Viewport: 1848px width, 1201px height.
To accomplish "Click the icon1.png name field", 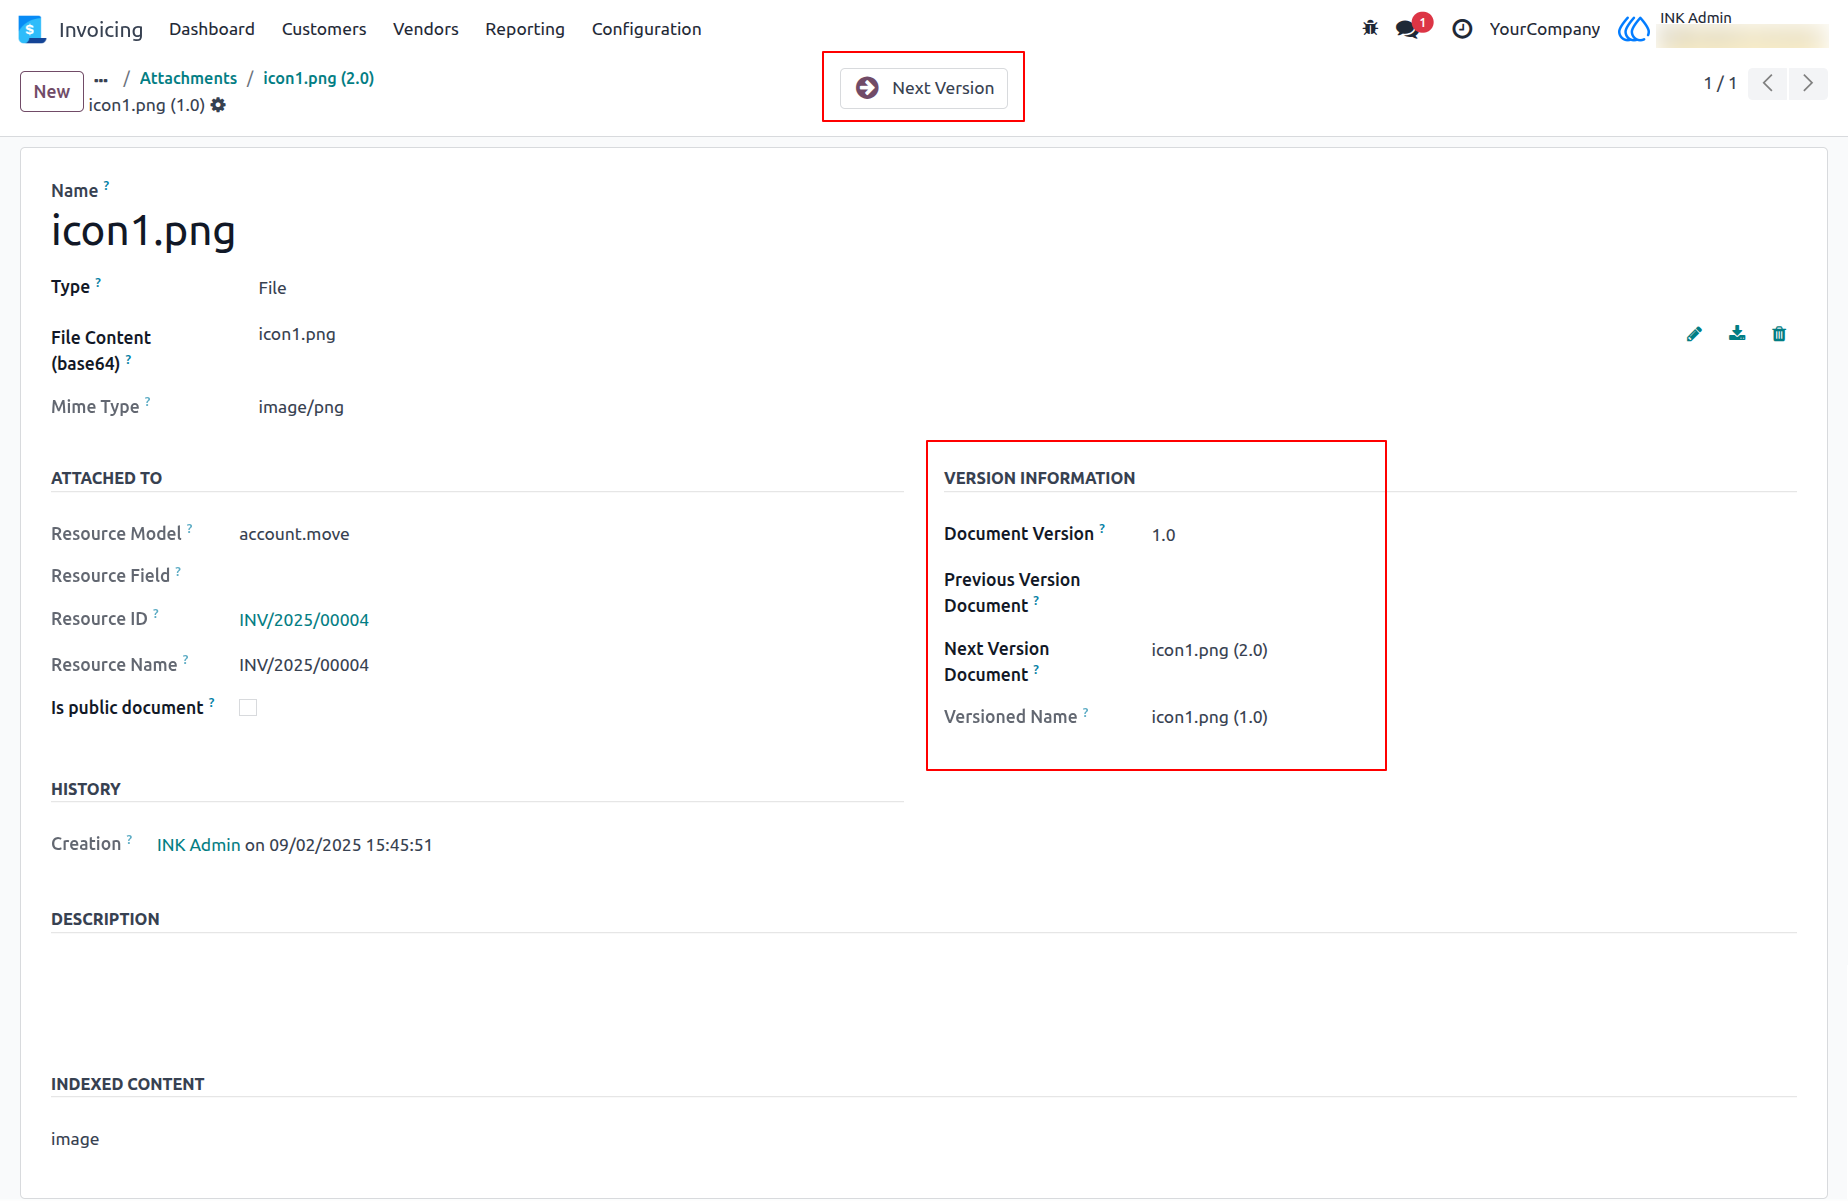I will (143, 231).
